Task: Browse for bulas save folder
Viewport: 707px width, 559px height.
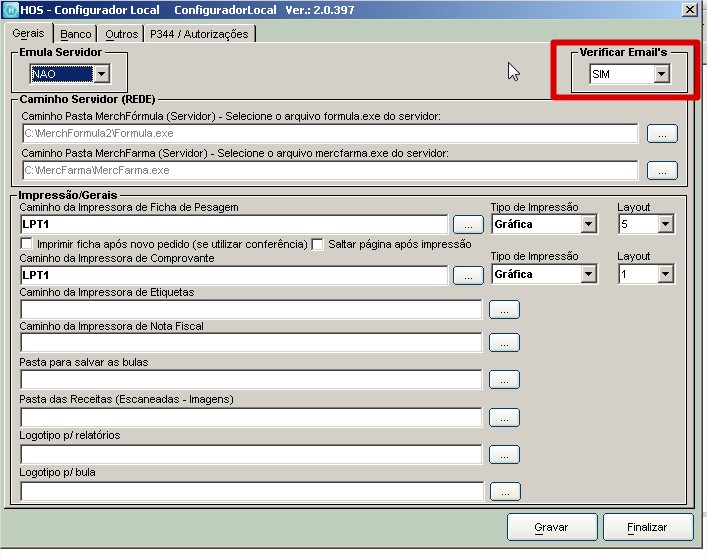Action: tap(504, 380)
